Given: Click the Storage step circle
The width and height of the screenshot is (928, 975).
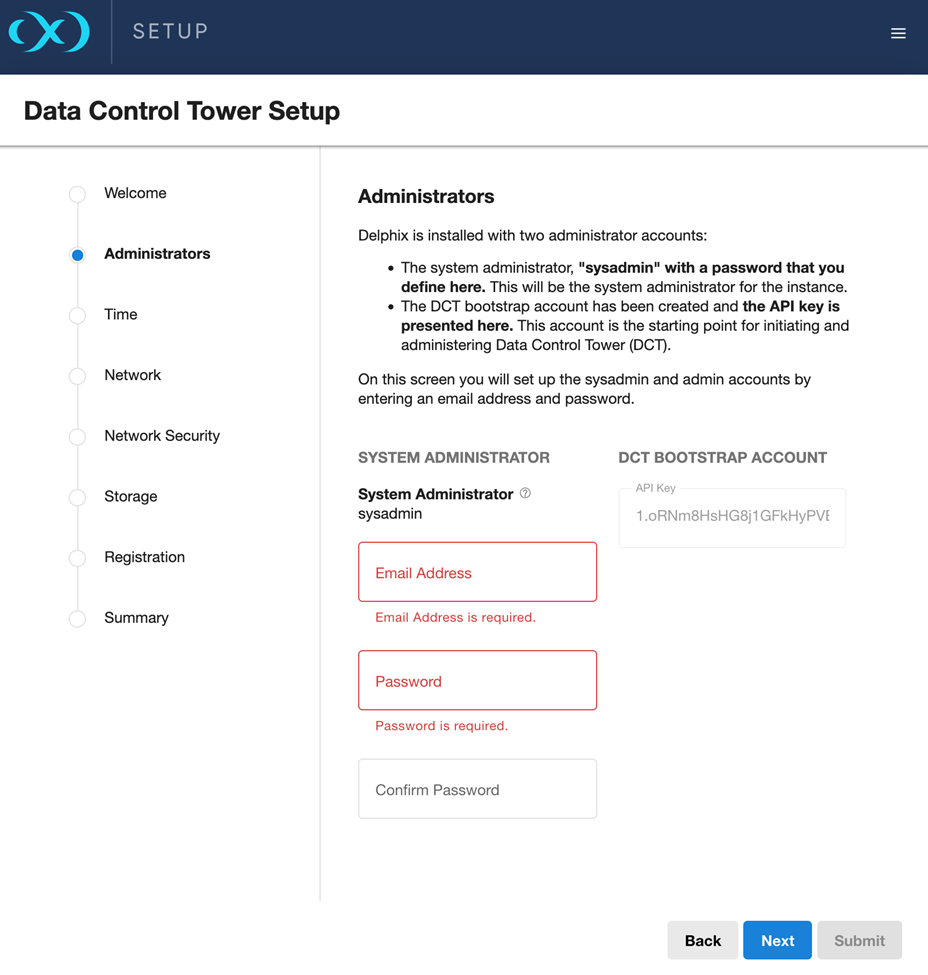Looking at the screenshot, I should [x=77, y=497].
